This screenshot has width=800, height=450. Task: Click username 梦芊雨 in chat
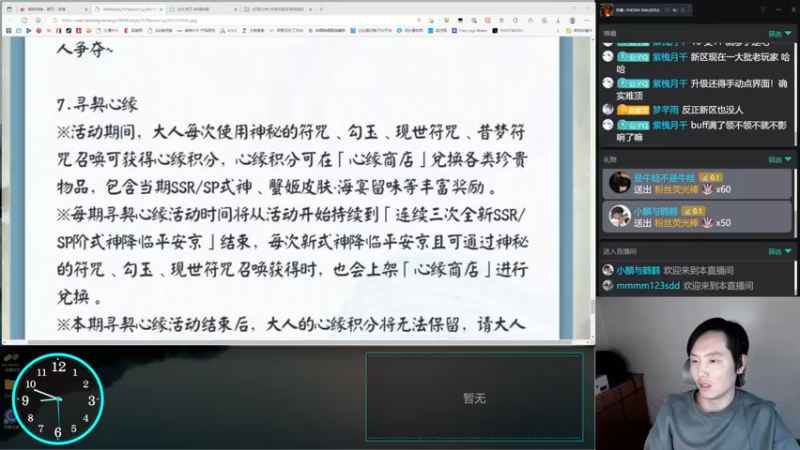[x=665, y=110]
